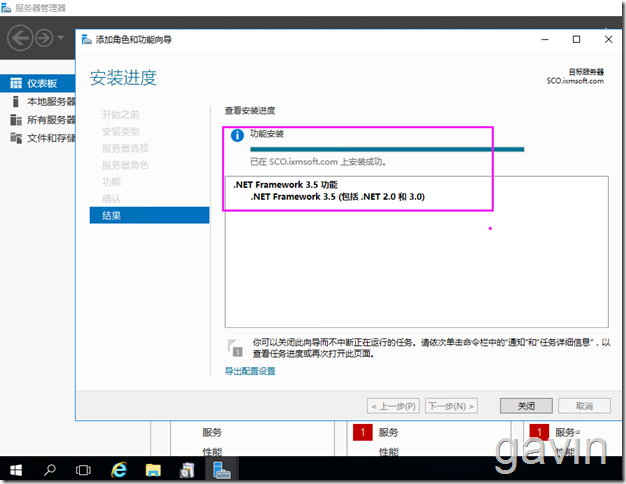The width and height of the screenshot is (626, 484).
Task: Select the 服务器角色 wizard step
Action: tap(125, 165)
